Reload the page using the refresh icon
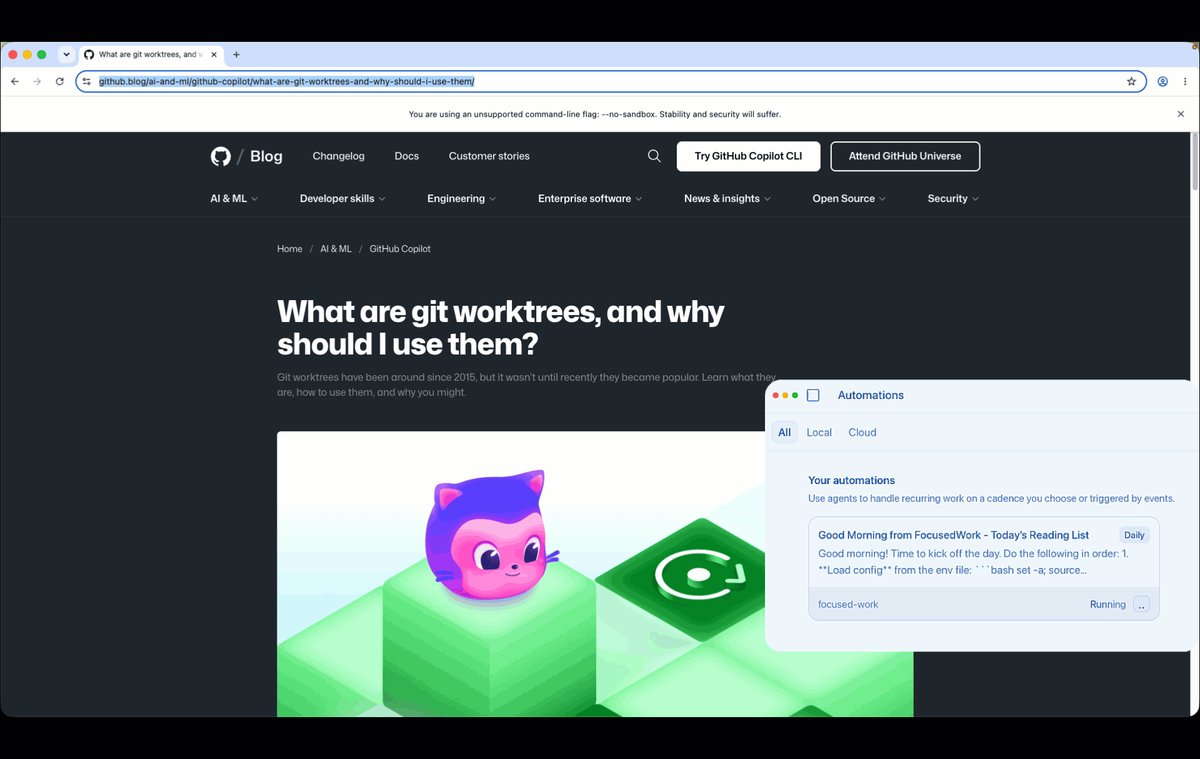The image size is (1200, 759). [60, 81]
